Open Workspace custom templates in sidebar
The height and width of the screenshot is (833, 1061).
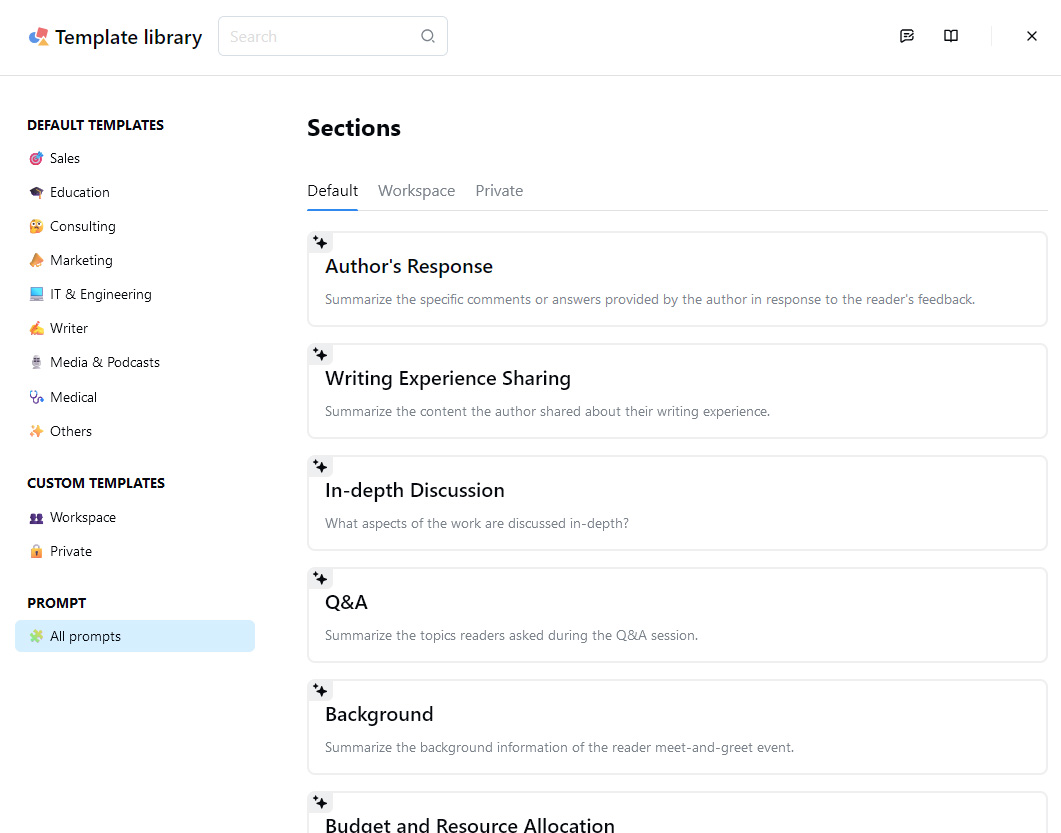pos(135,518)
